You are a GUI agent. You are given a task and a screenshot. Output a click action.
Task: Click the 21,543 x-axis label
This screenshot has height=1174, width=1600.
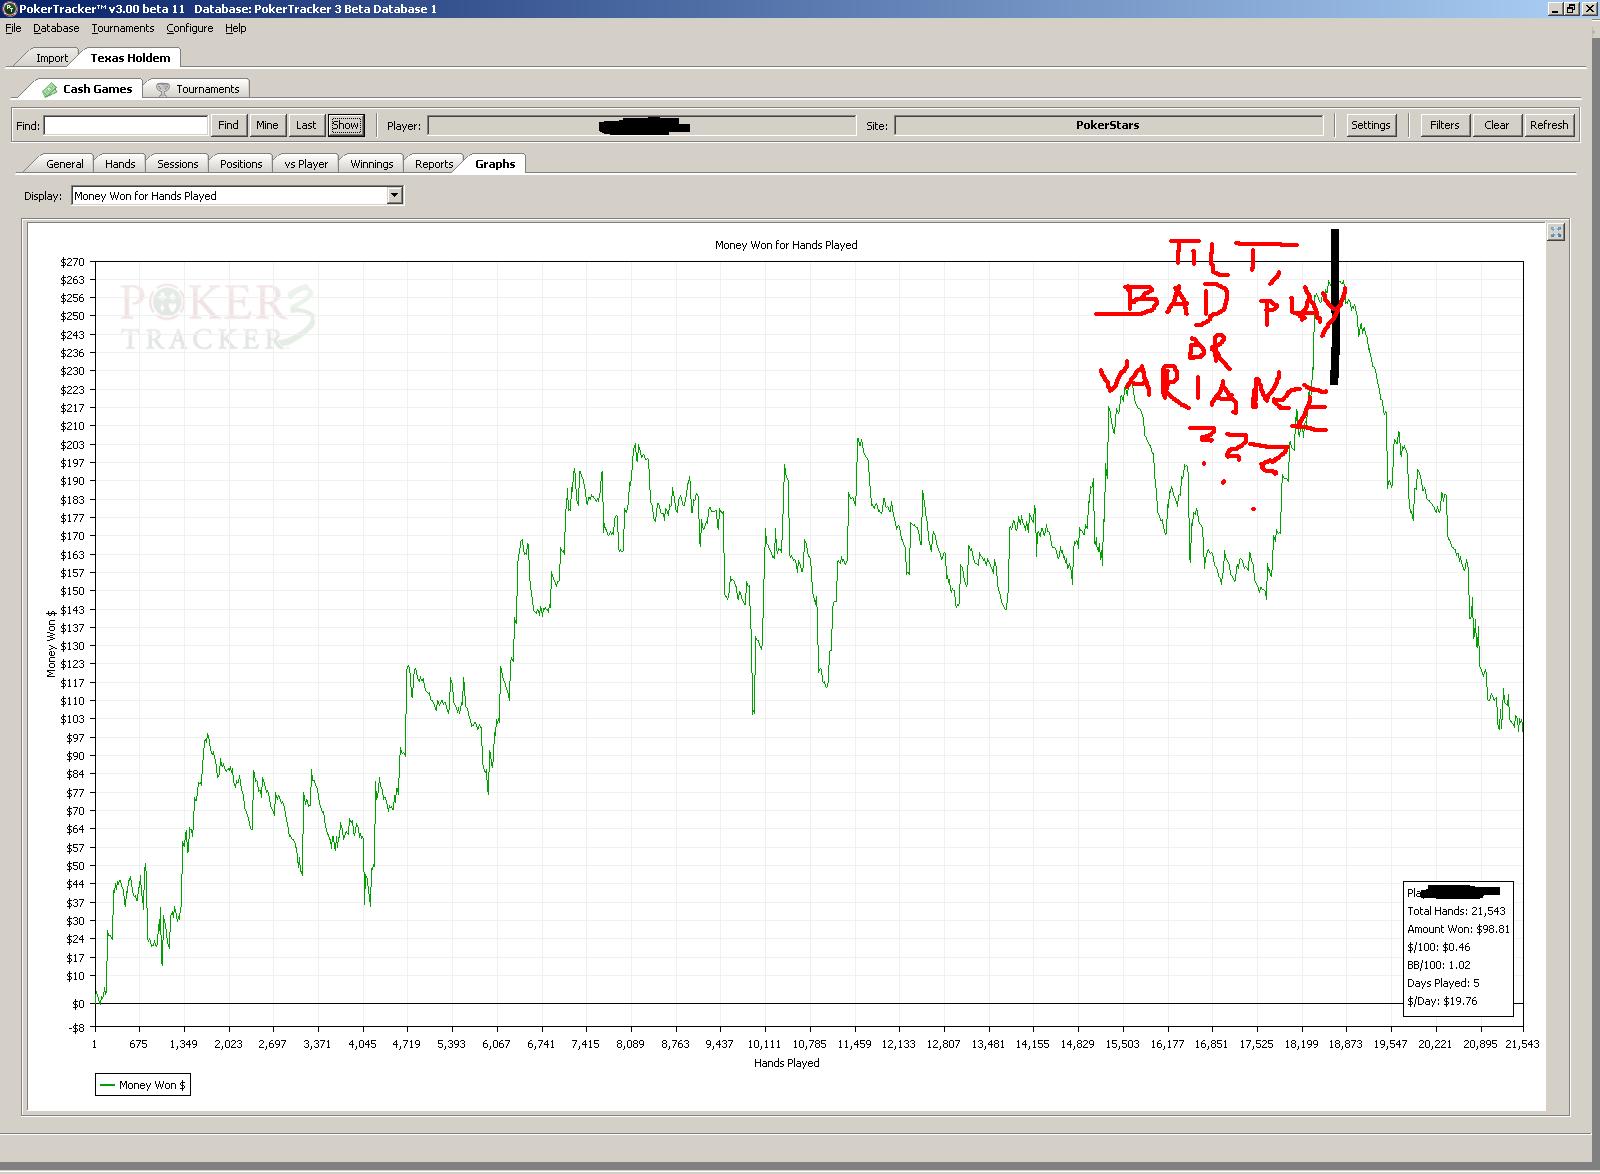(1522, 1044)
